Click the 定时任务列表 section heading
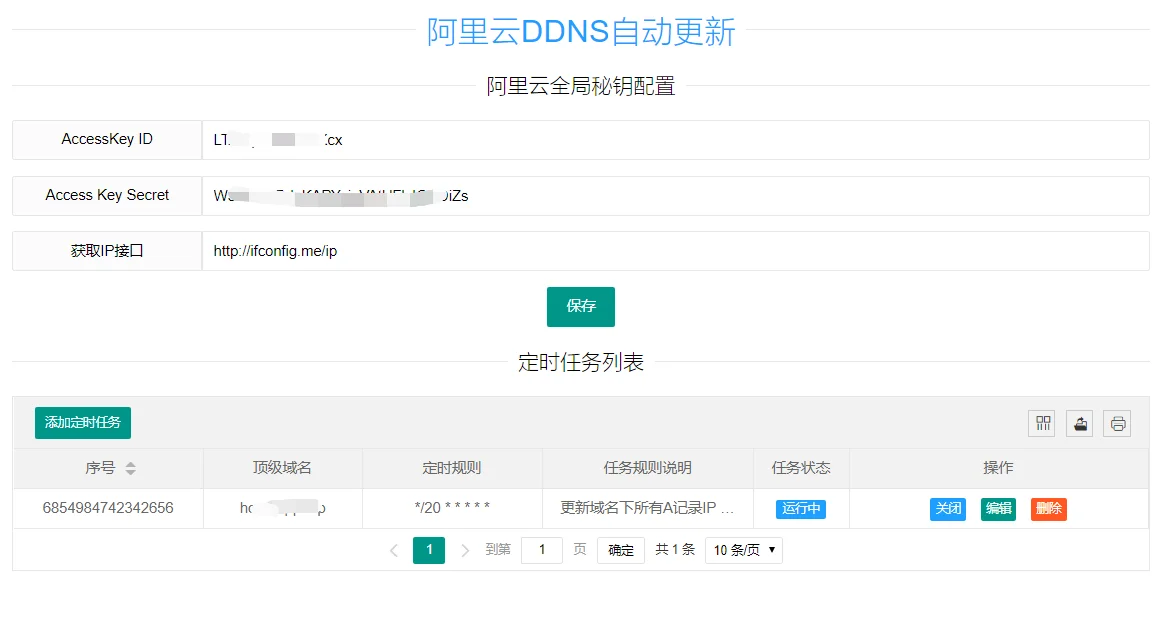Viewport: 1169px width, 623px height. [581, 362]
